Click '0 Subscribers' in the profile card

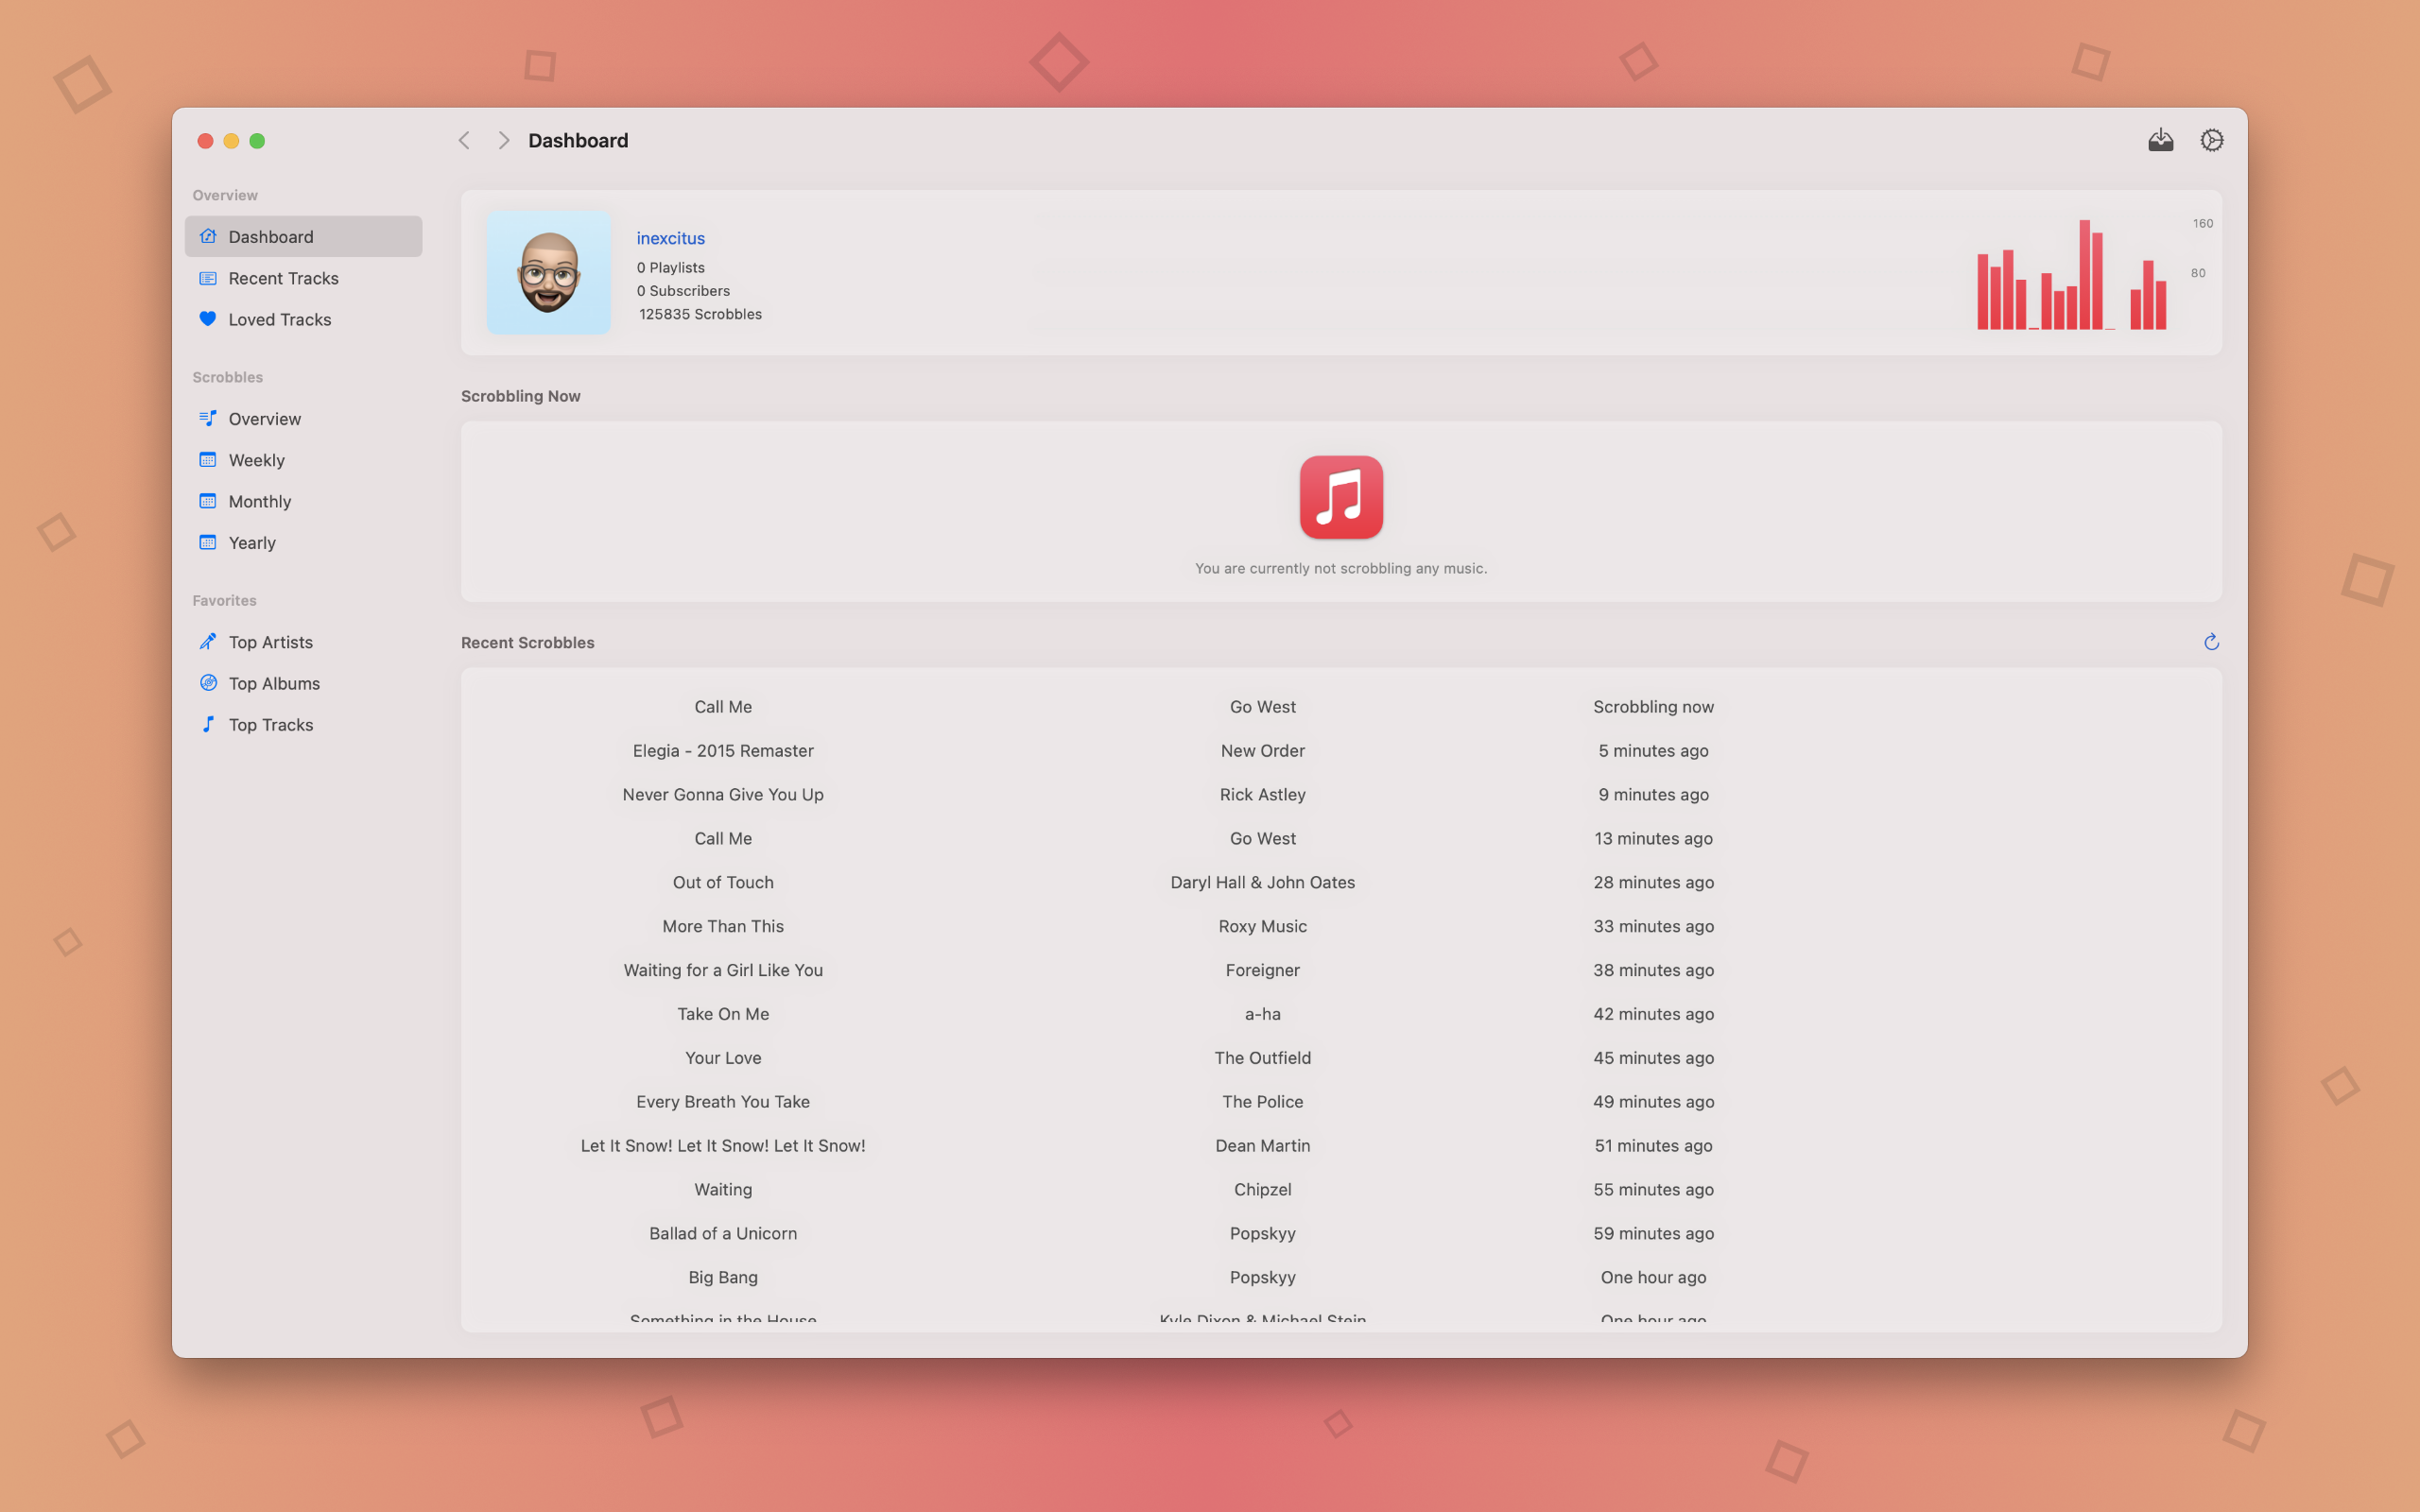pos(683,291)
